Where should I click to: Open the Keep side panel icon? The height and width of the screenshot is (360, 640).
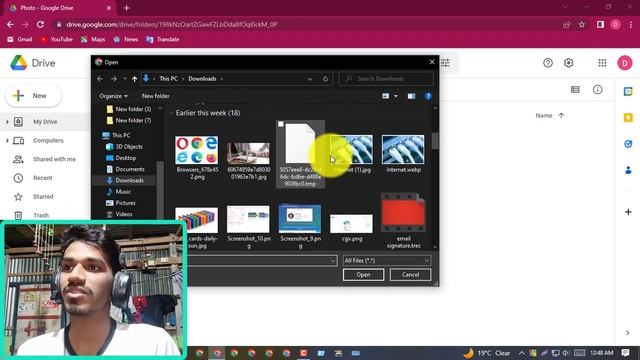point(628,118)
